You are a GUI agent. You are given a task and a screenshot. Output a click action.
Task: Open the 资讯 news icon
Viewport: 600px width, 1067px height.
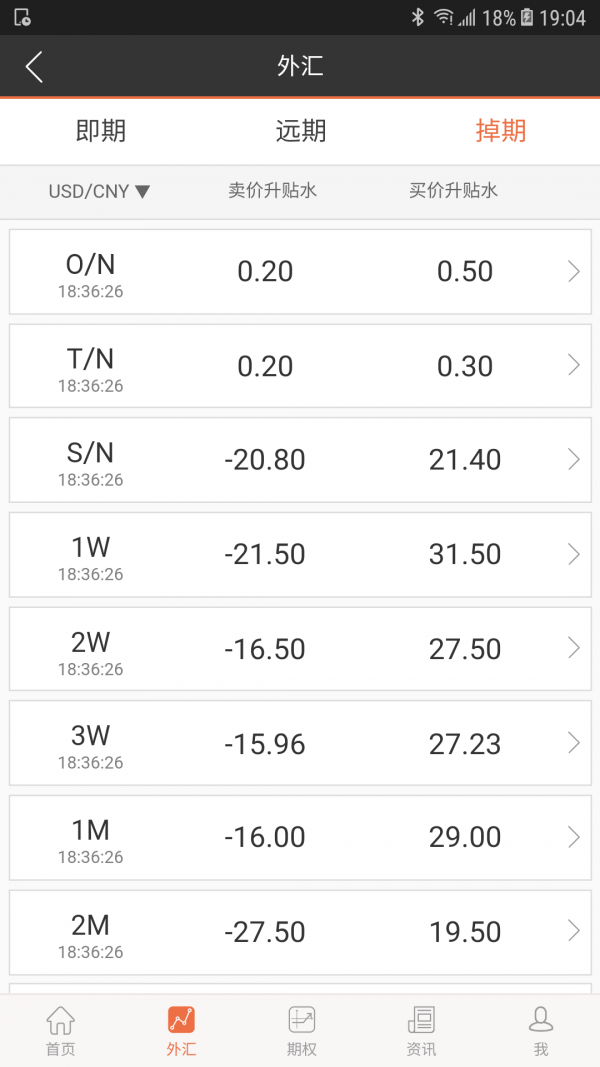coord(421,1021)
